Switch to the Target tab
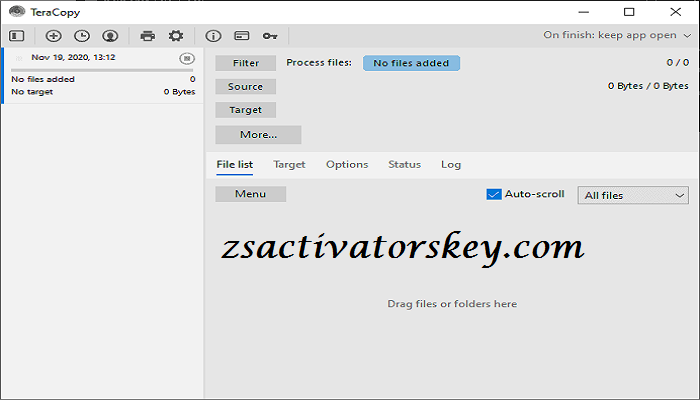 289,165
